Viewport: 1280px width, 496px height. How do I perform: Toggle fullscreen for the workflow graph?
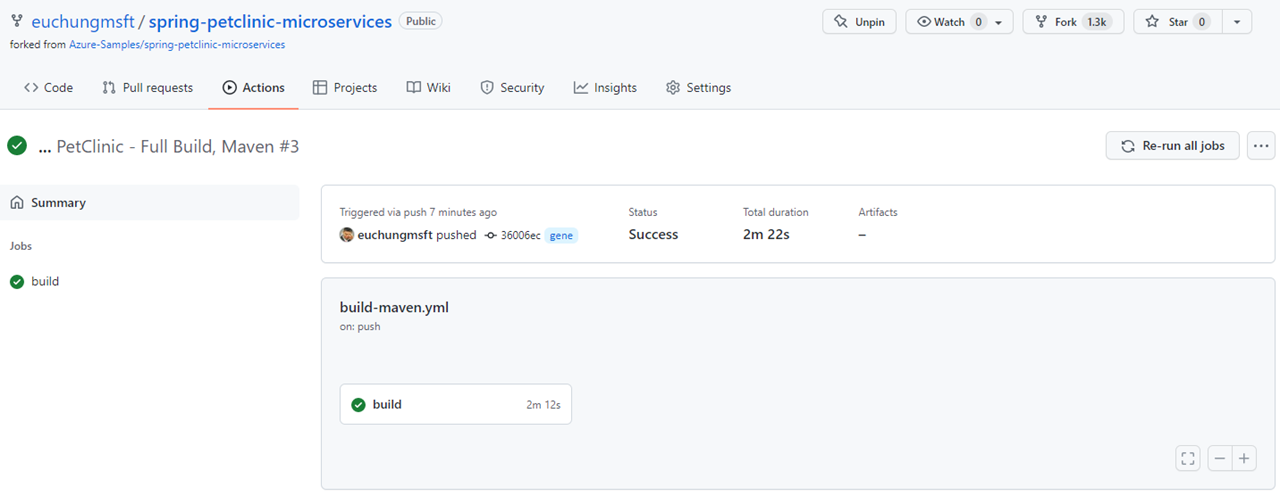1188,459
